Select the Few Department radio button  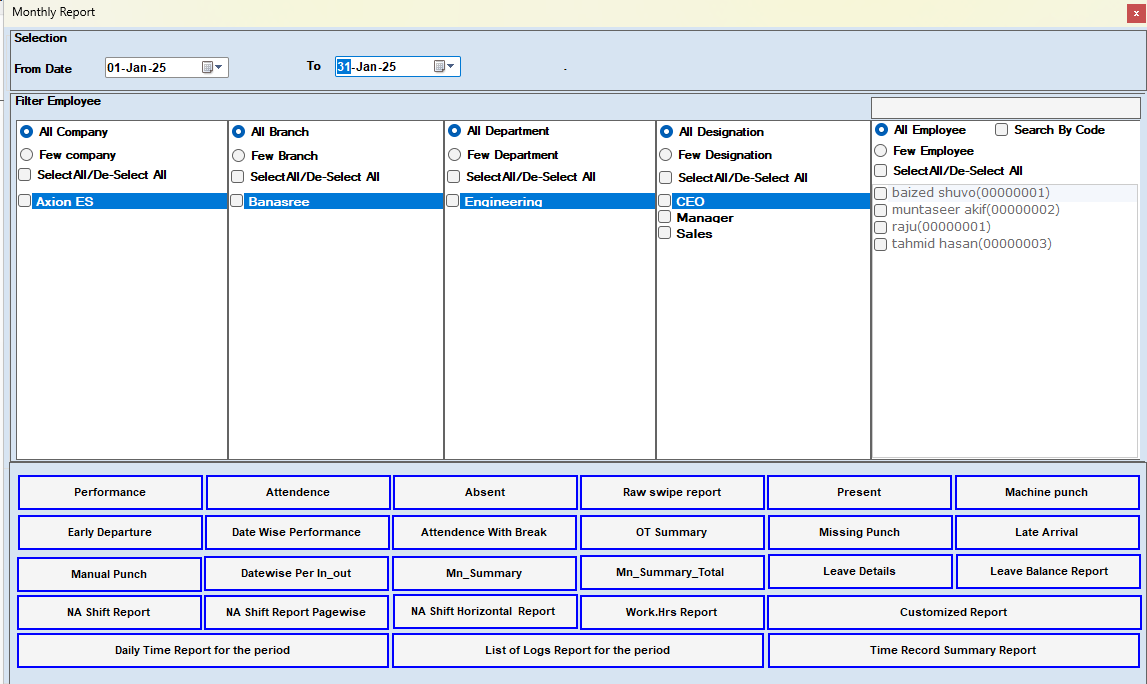point(455,155)
